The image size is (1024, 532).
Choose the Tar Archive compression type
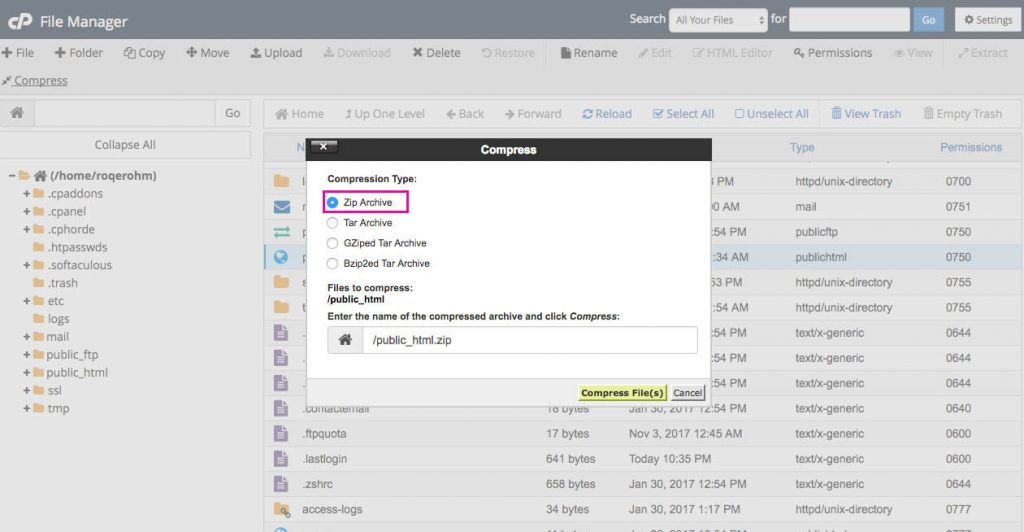[333, 223]
